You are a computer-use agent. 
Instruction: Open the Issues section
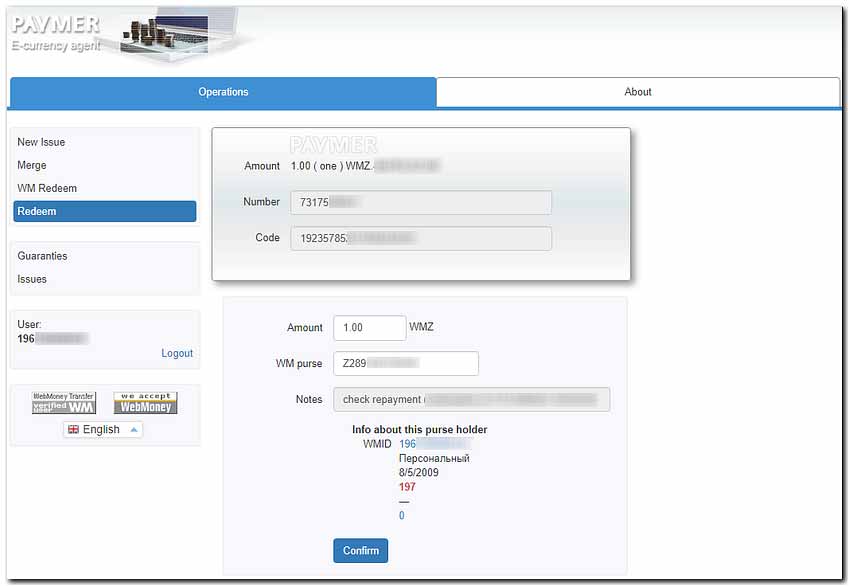32,279
